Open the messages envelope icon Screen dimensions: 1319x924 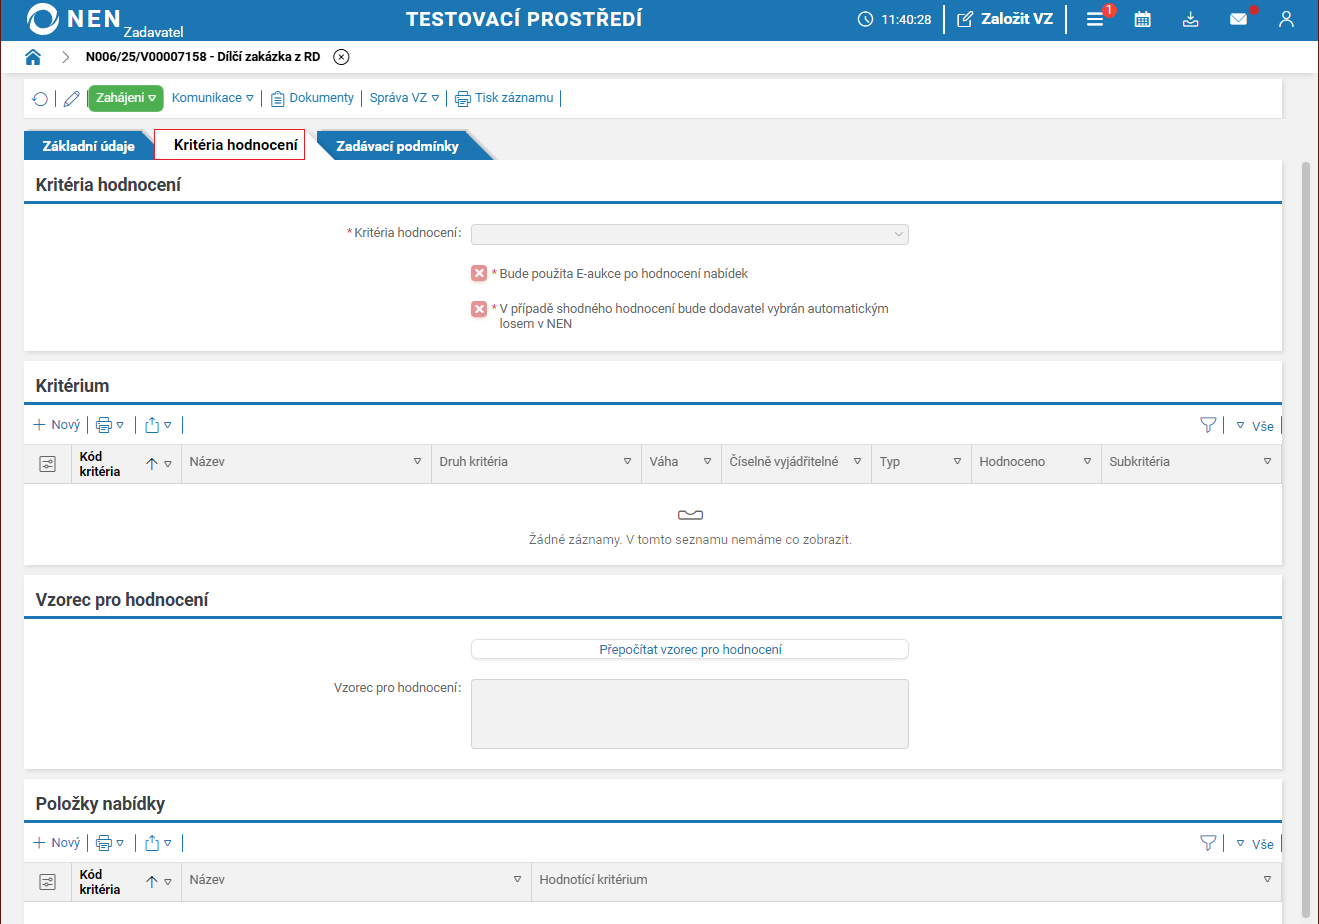tap(1239, 19)
